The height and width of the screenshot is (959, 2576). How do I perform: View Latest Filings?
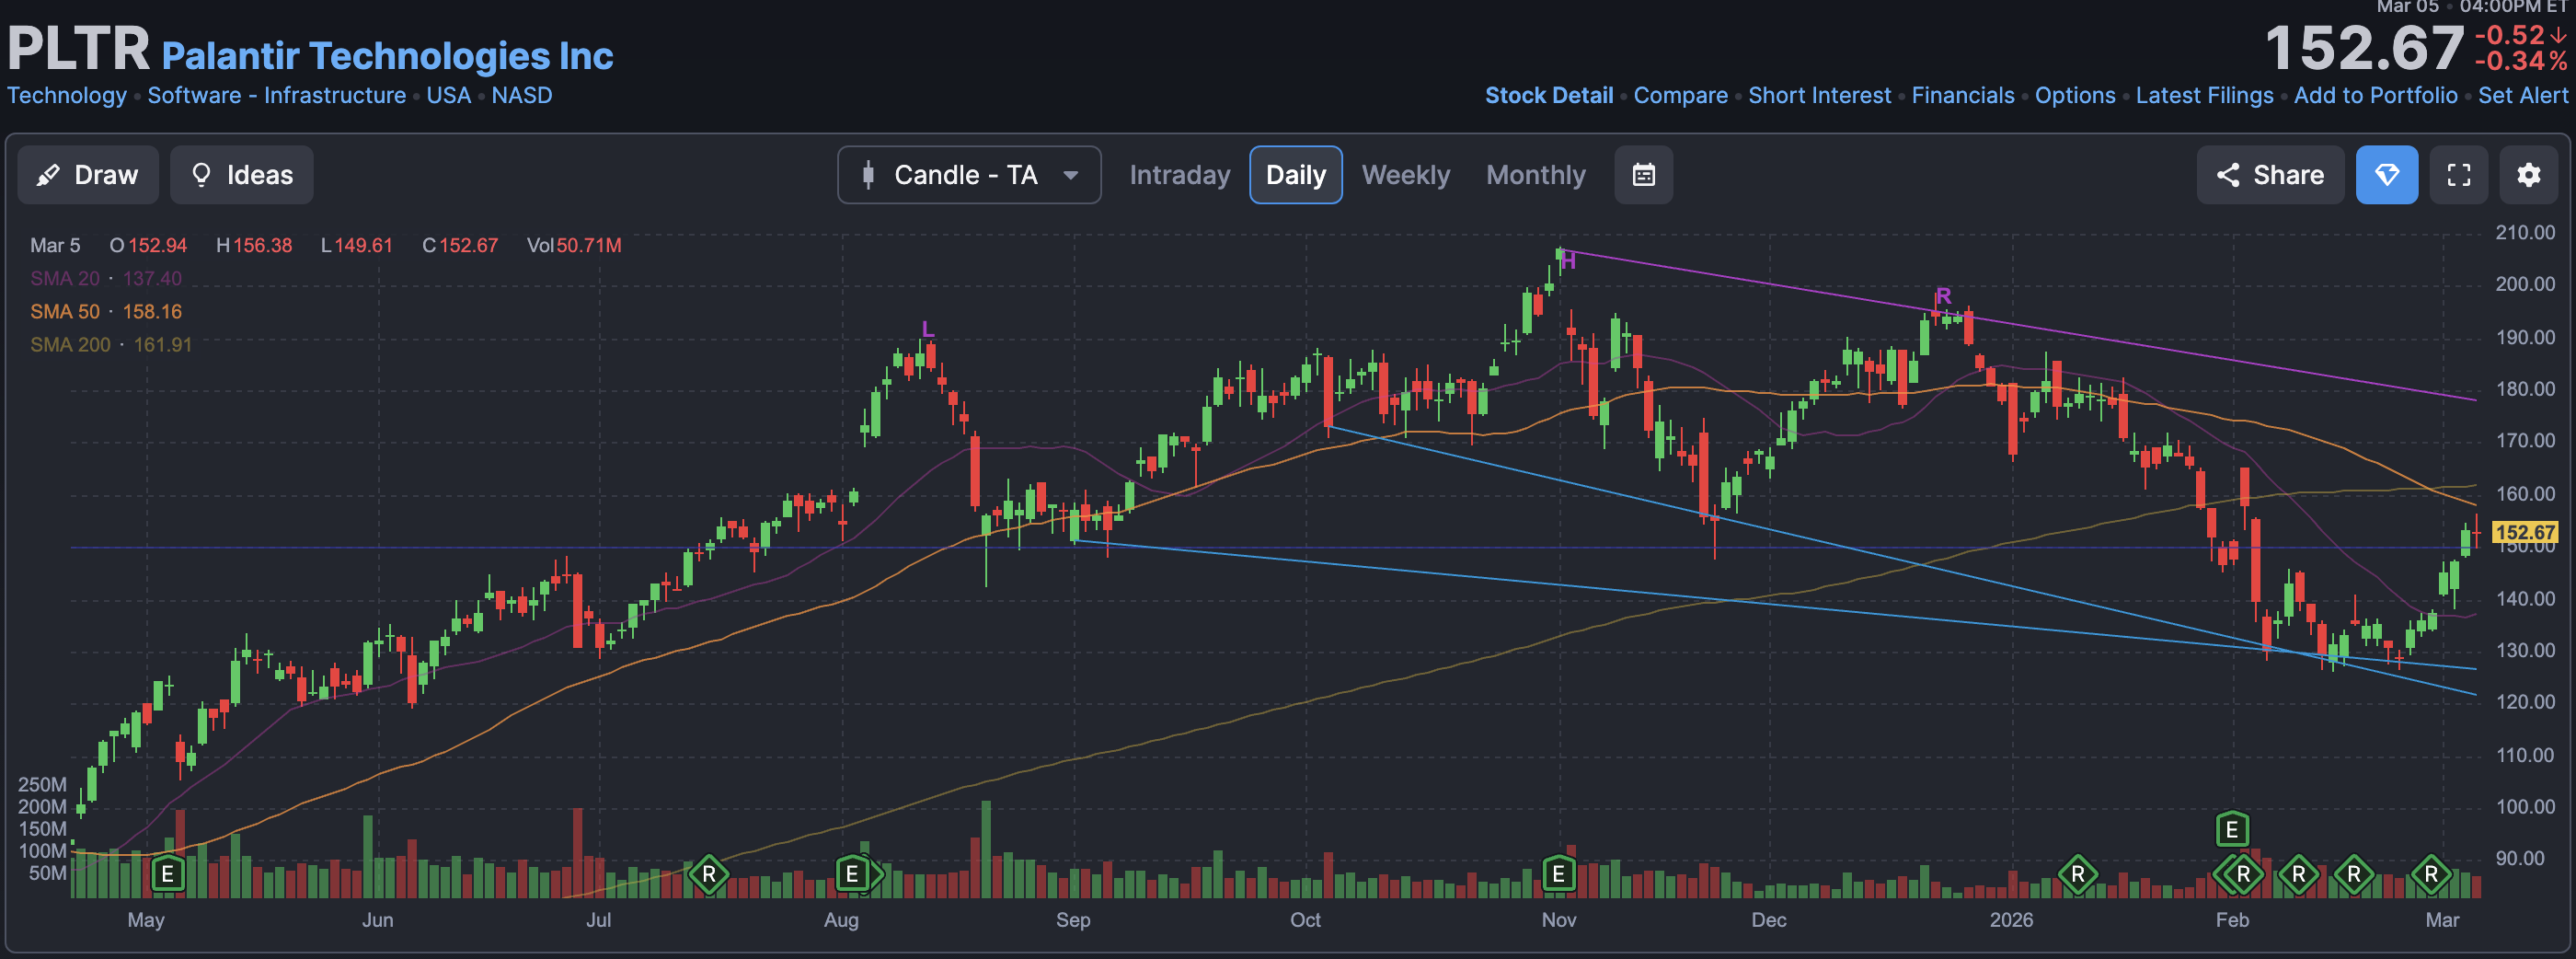click(2204, 96)
